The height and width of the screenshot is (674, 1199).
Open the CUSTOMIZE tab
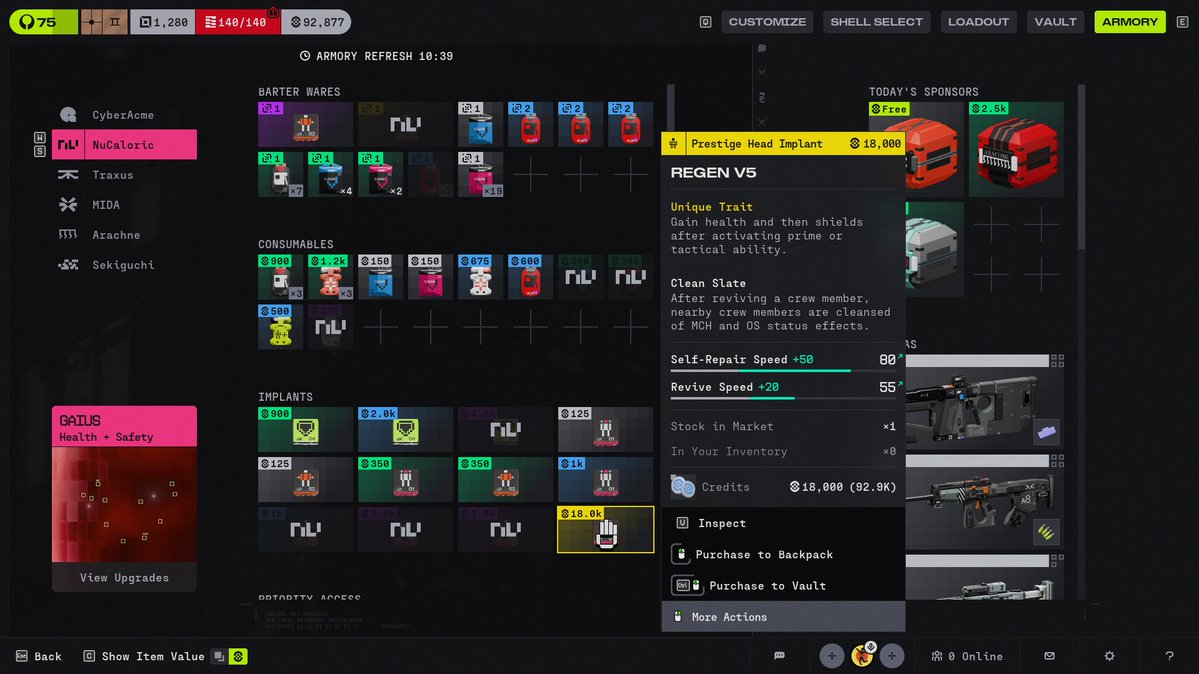[x=767, y=21]
